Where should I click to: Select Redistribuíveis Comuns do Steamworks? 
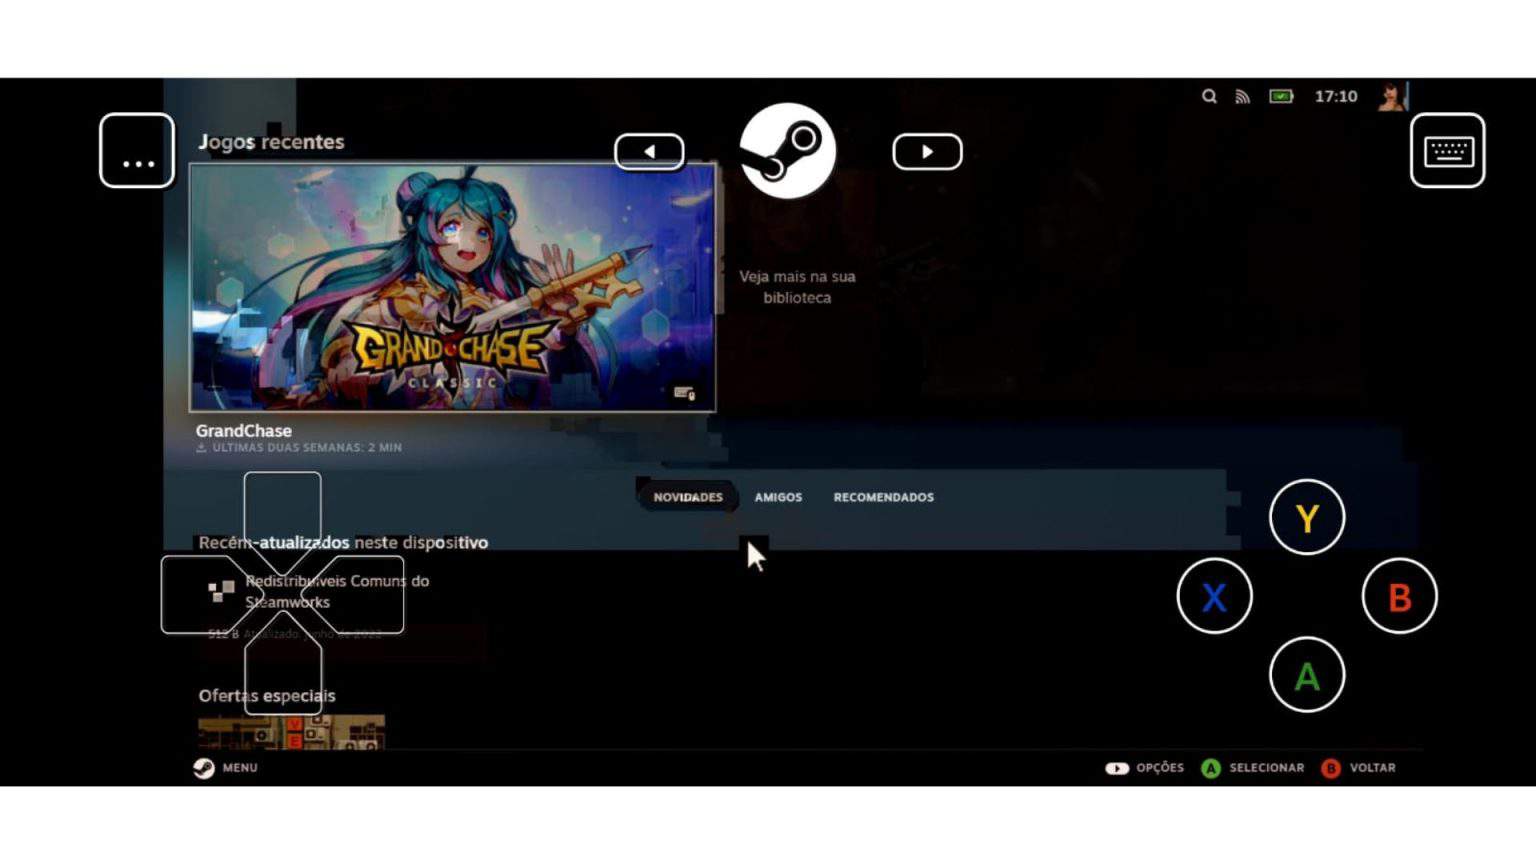pos(336,591)
